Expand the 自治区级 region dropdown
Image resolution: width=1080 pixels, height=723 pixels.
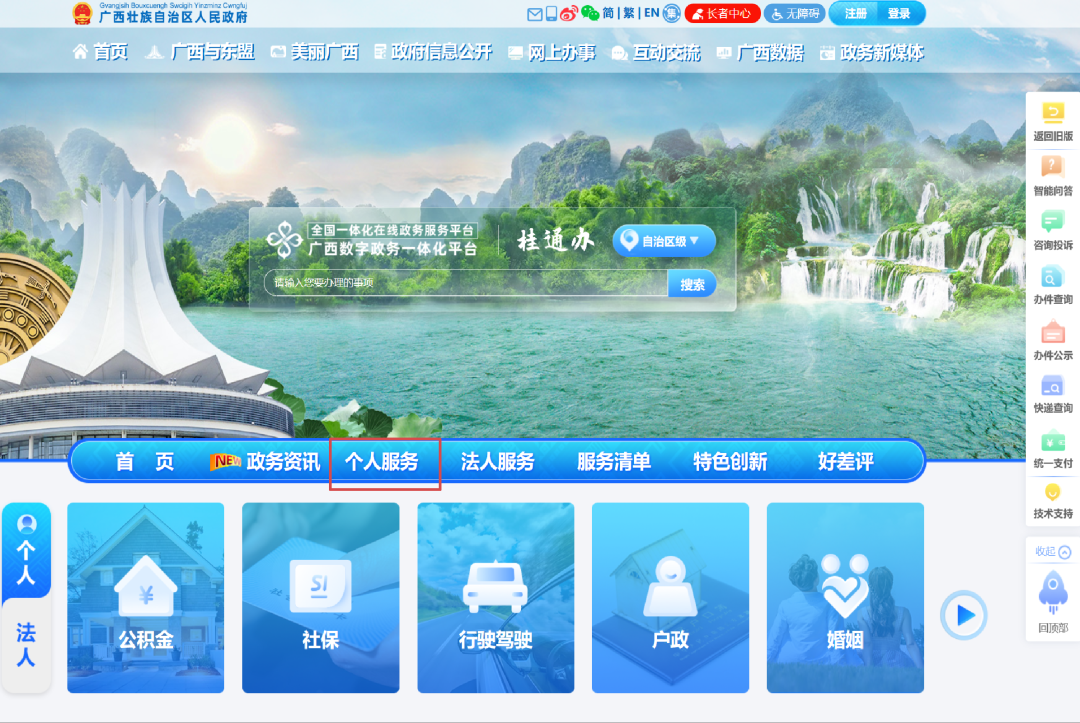pos(664,241)
